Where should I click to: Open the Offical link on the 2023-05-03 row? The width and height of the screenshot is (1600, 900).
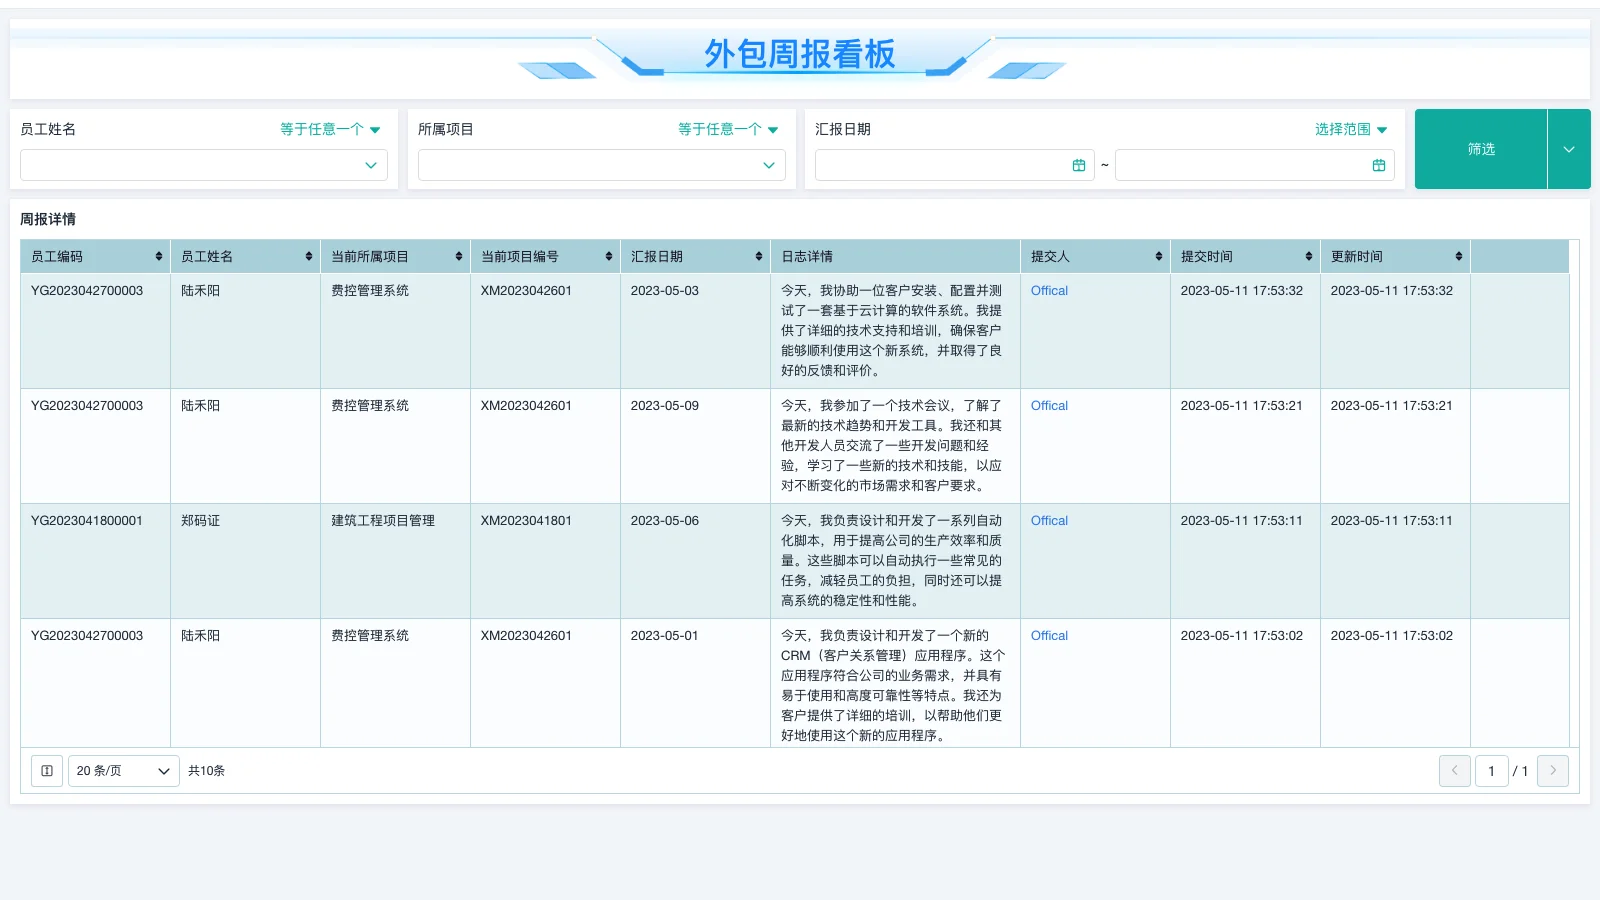pyautogui.click(x=1048, y=291)
